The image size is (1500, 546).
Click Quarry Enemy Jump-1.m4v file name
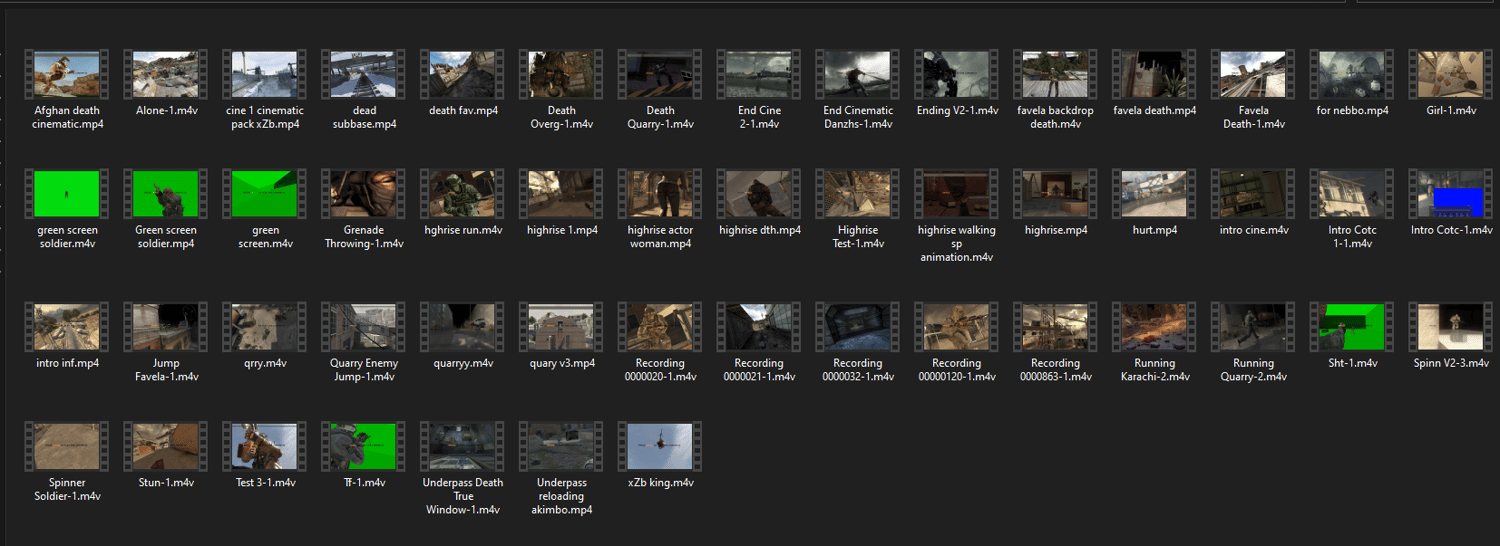364,370
